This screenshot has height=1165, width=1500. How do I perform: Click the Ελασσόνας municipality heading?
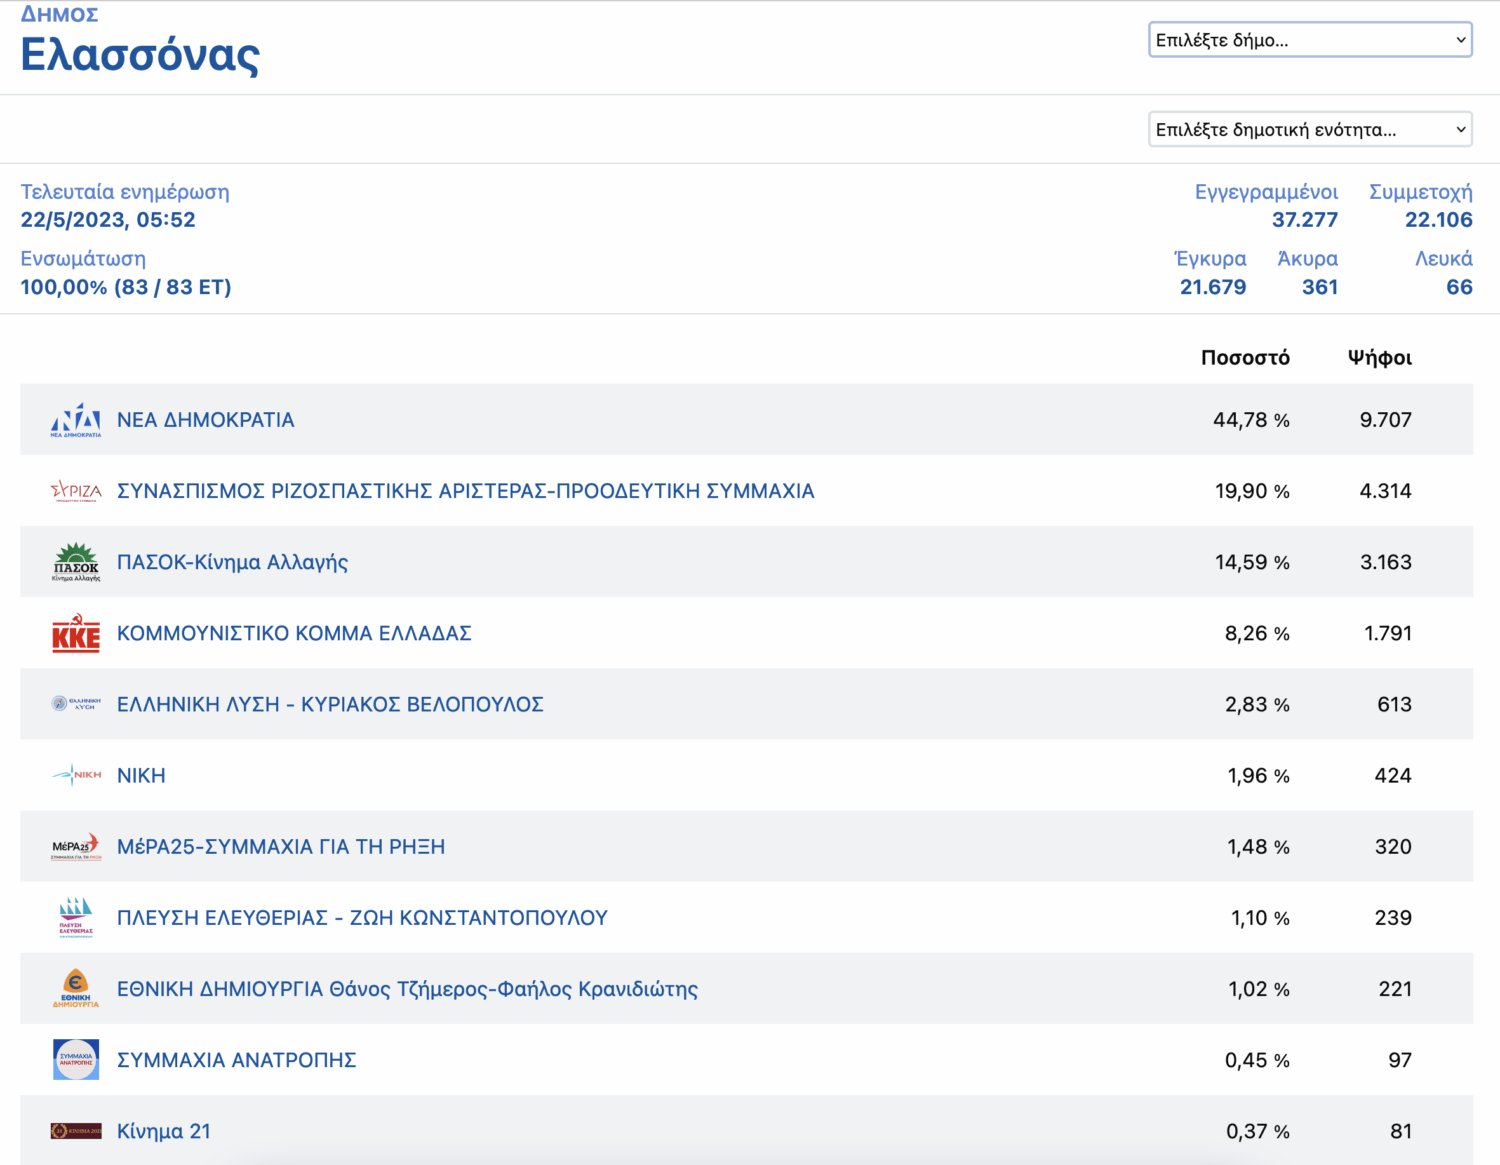click(x=140, y=55)
